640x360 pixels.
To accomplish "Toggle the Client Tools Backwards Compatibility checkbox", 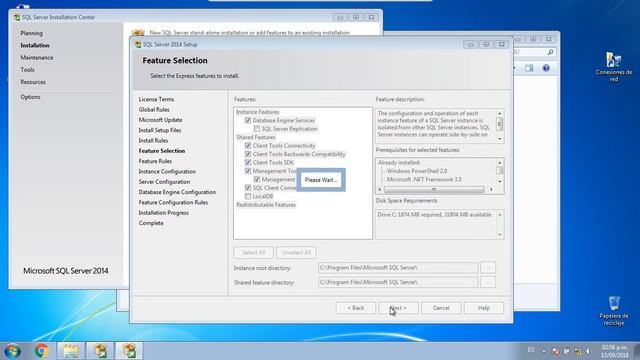I will [248, 154].
